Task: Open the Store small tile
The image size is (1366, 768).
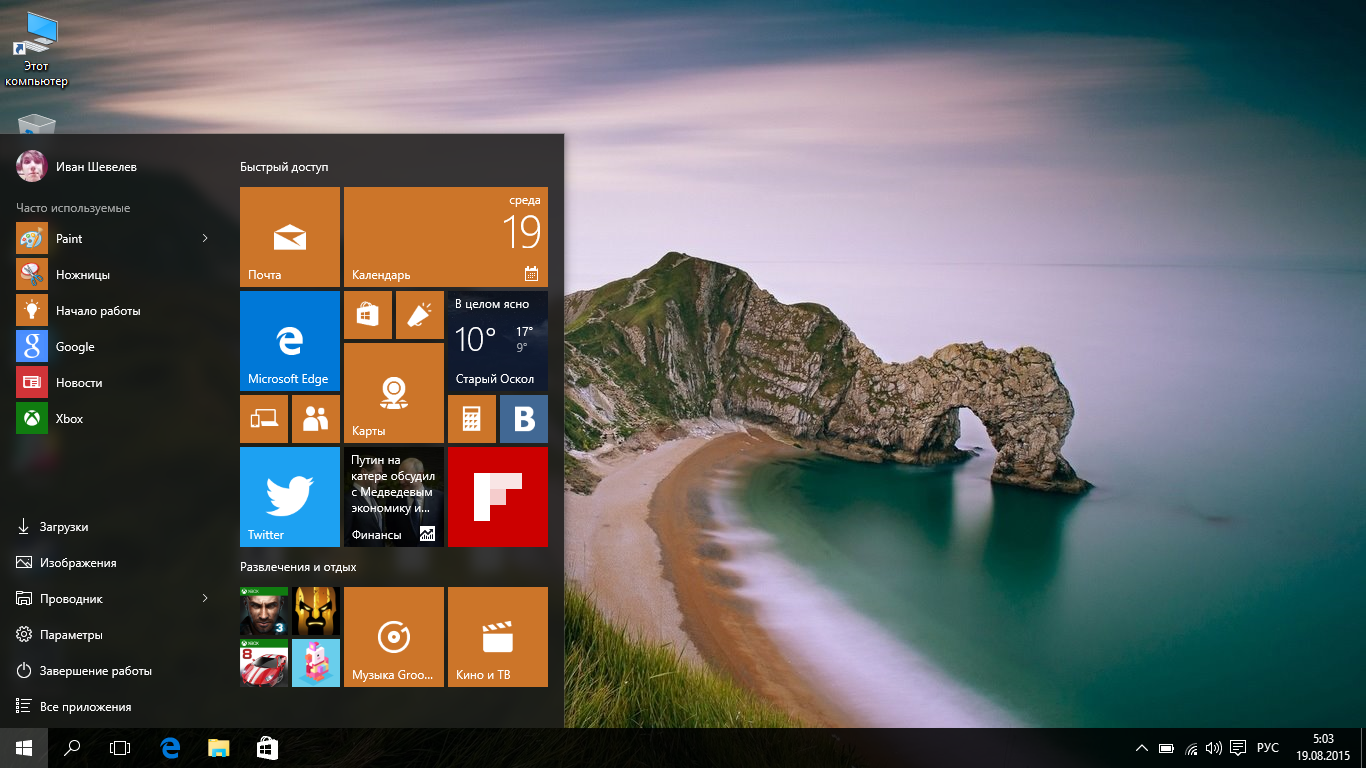Action: click(368, 315)
